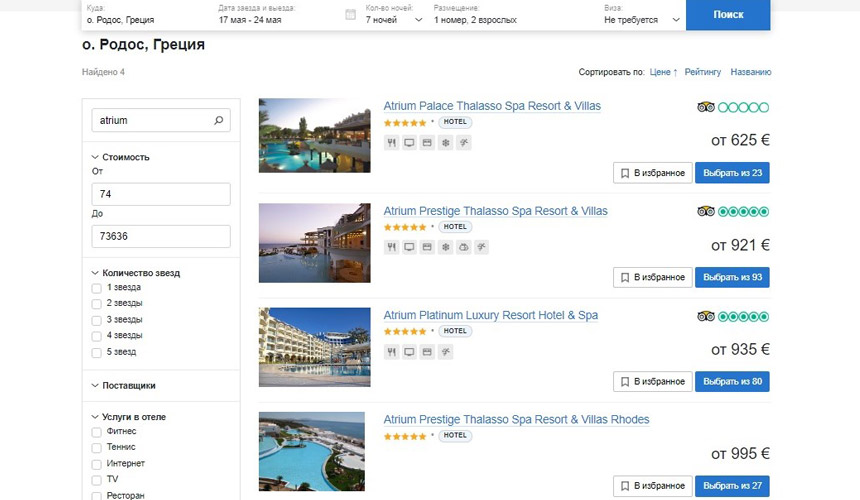
Task: Open Atrium Platinum Luxury Resort Hotel & Spa link
Action: point(490,315)
